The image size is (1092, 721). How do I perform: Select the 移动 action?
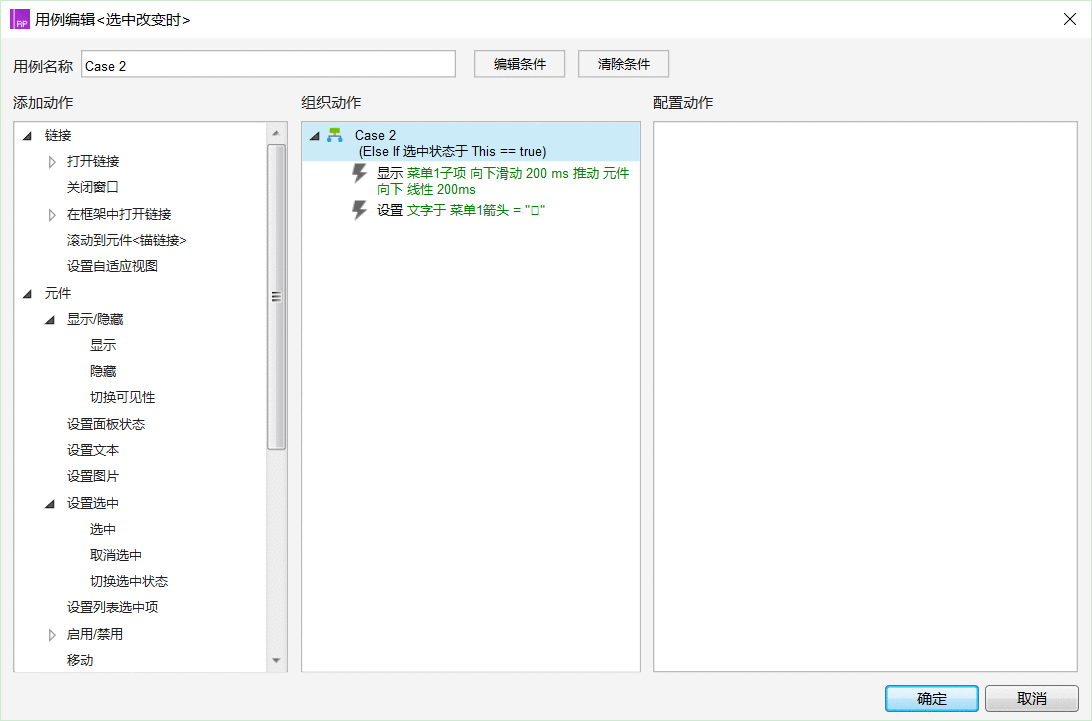coord(80,660)
